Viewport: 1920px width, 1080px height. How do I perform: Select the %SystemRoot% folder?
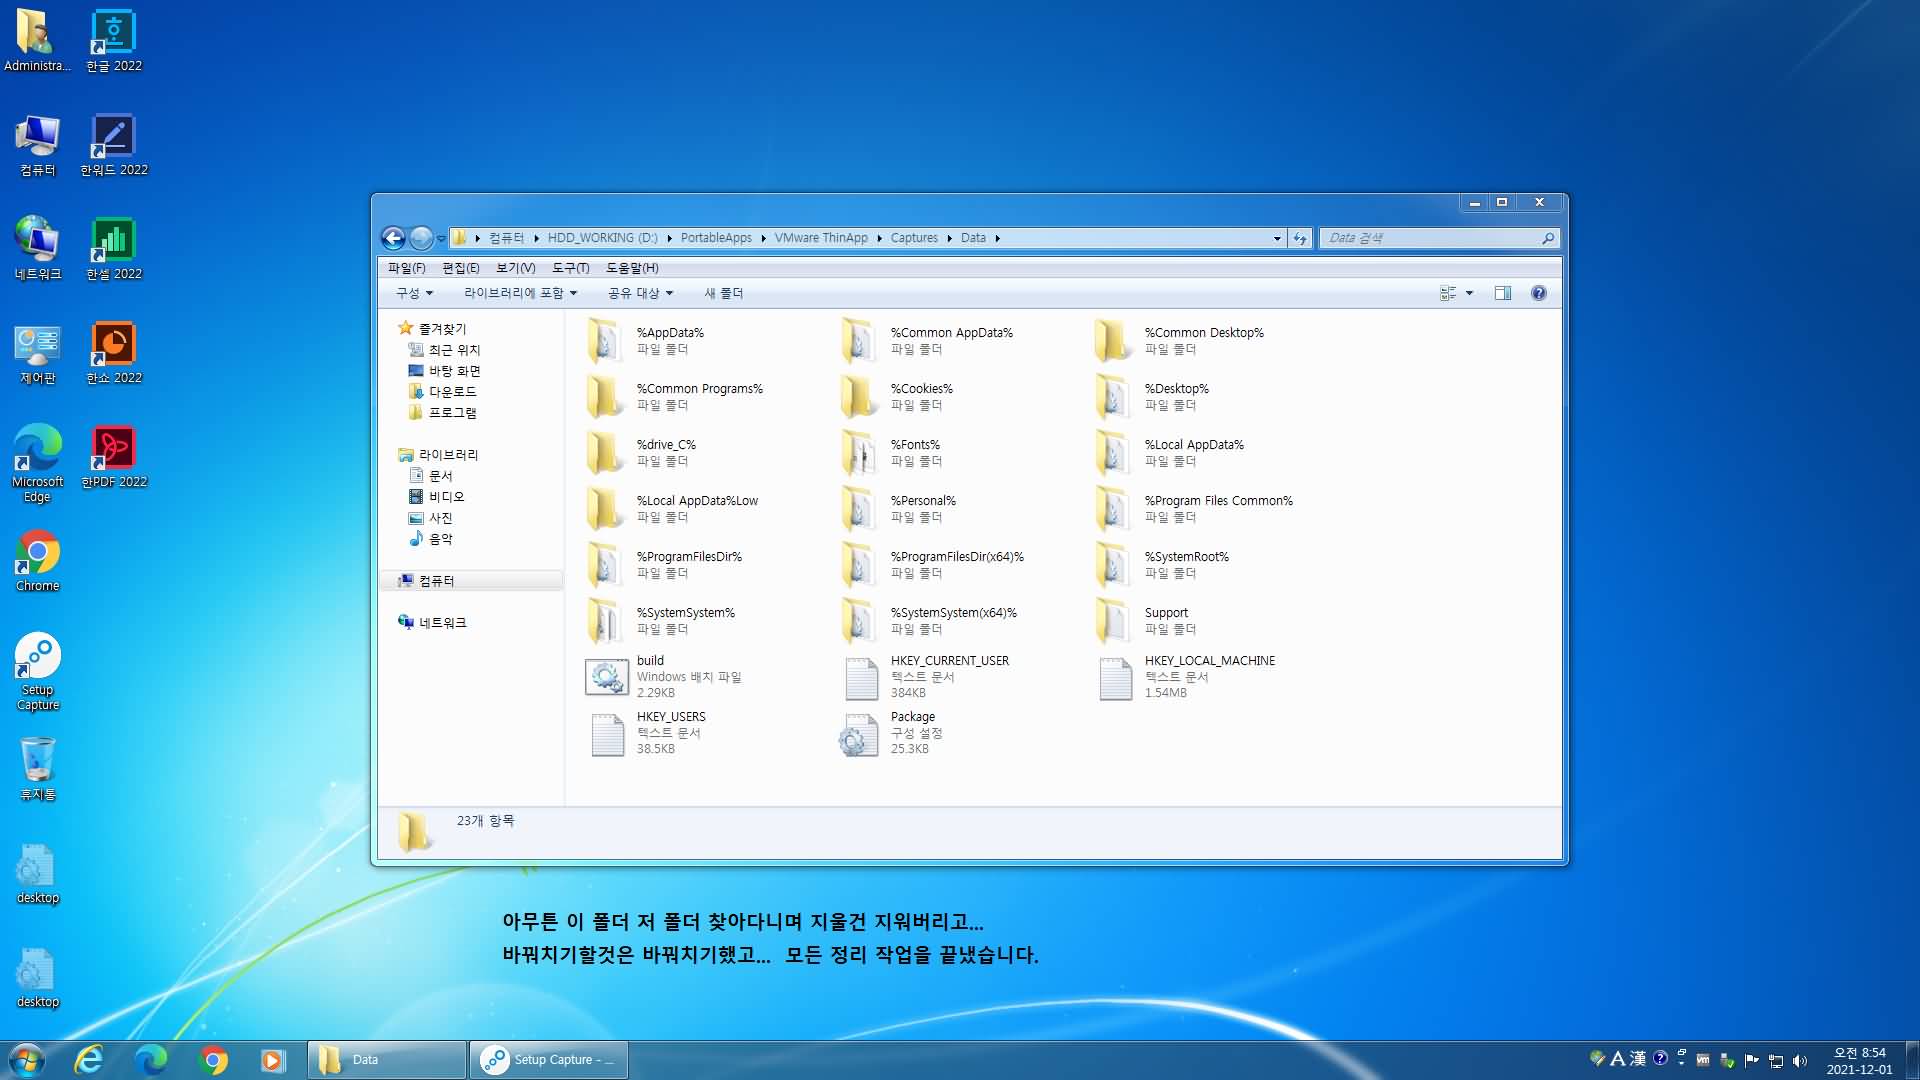coord(1163,565)
